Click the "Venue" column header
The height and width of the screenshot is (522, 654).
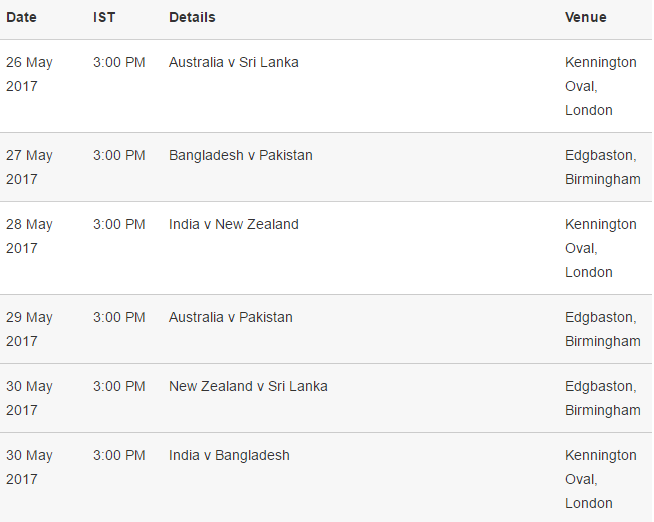click(x=585, y=17)
